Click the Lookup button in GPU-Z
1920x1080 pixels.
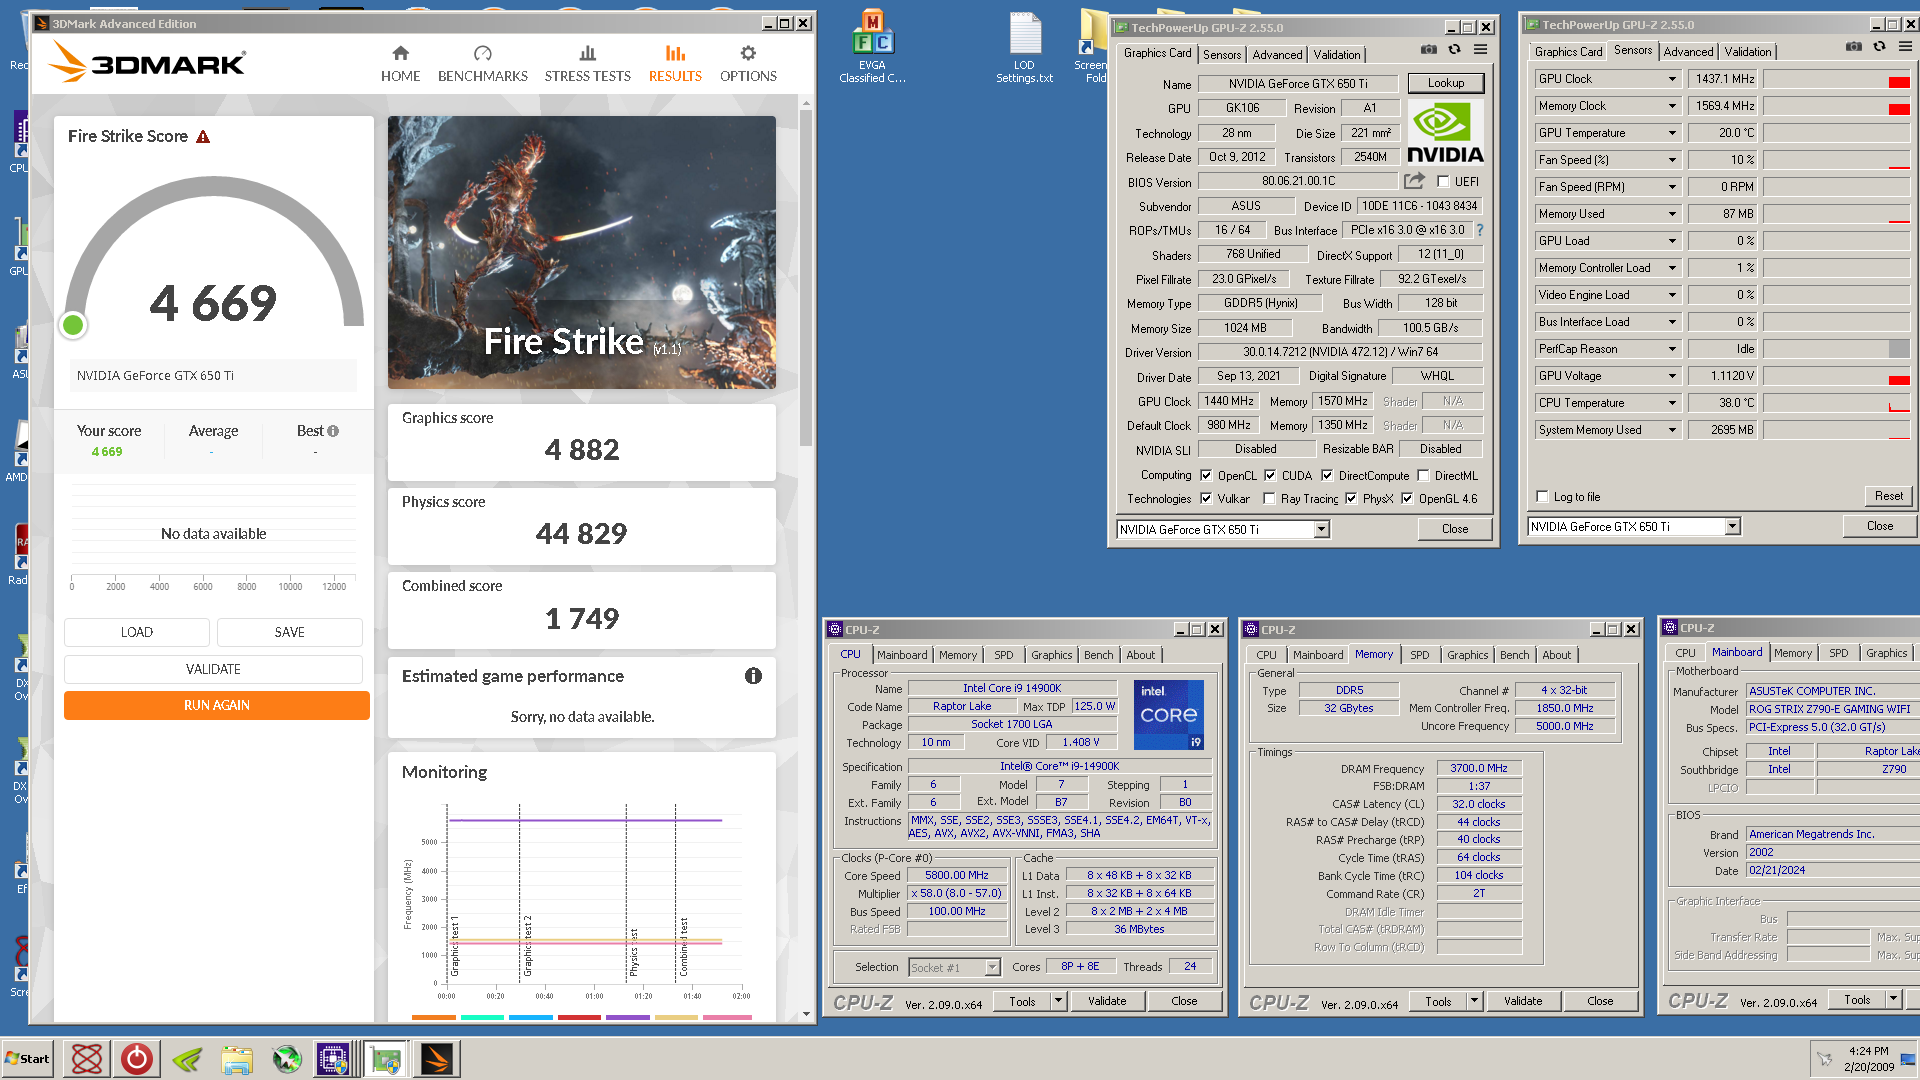[x=1445, y=83]
